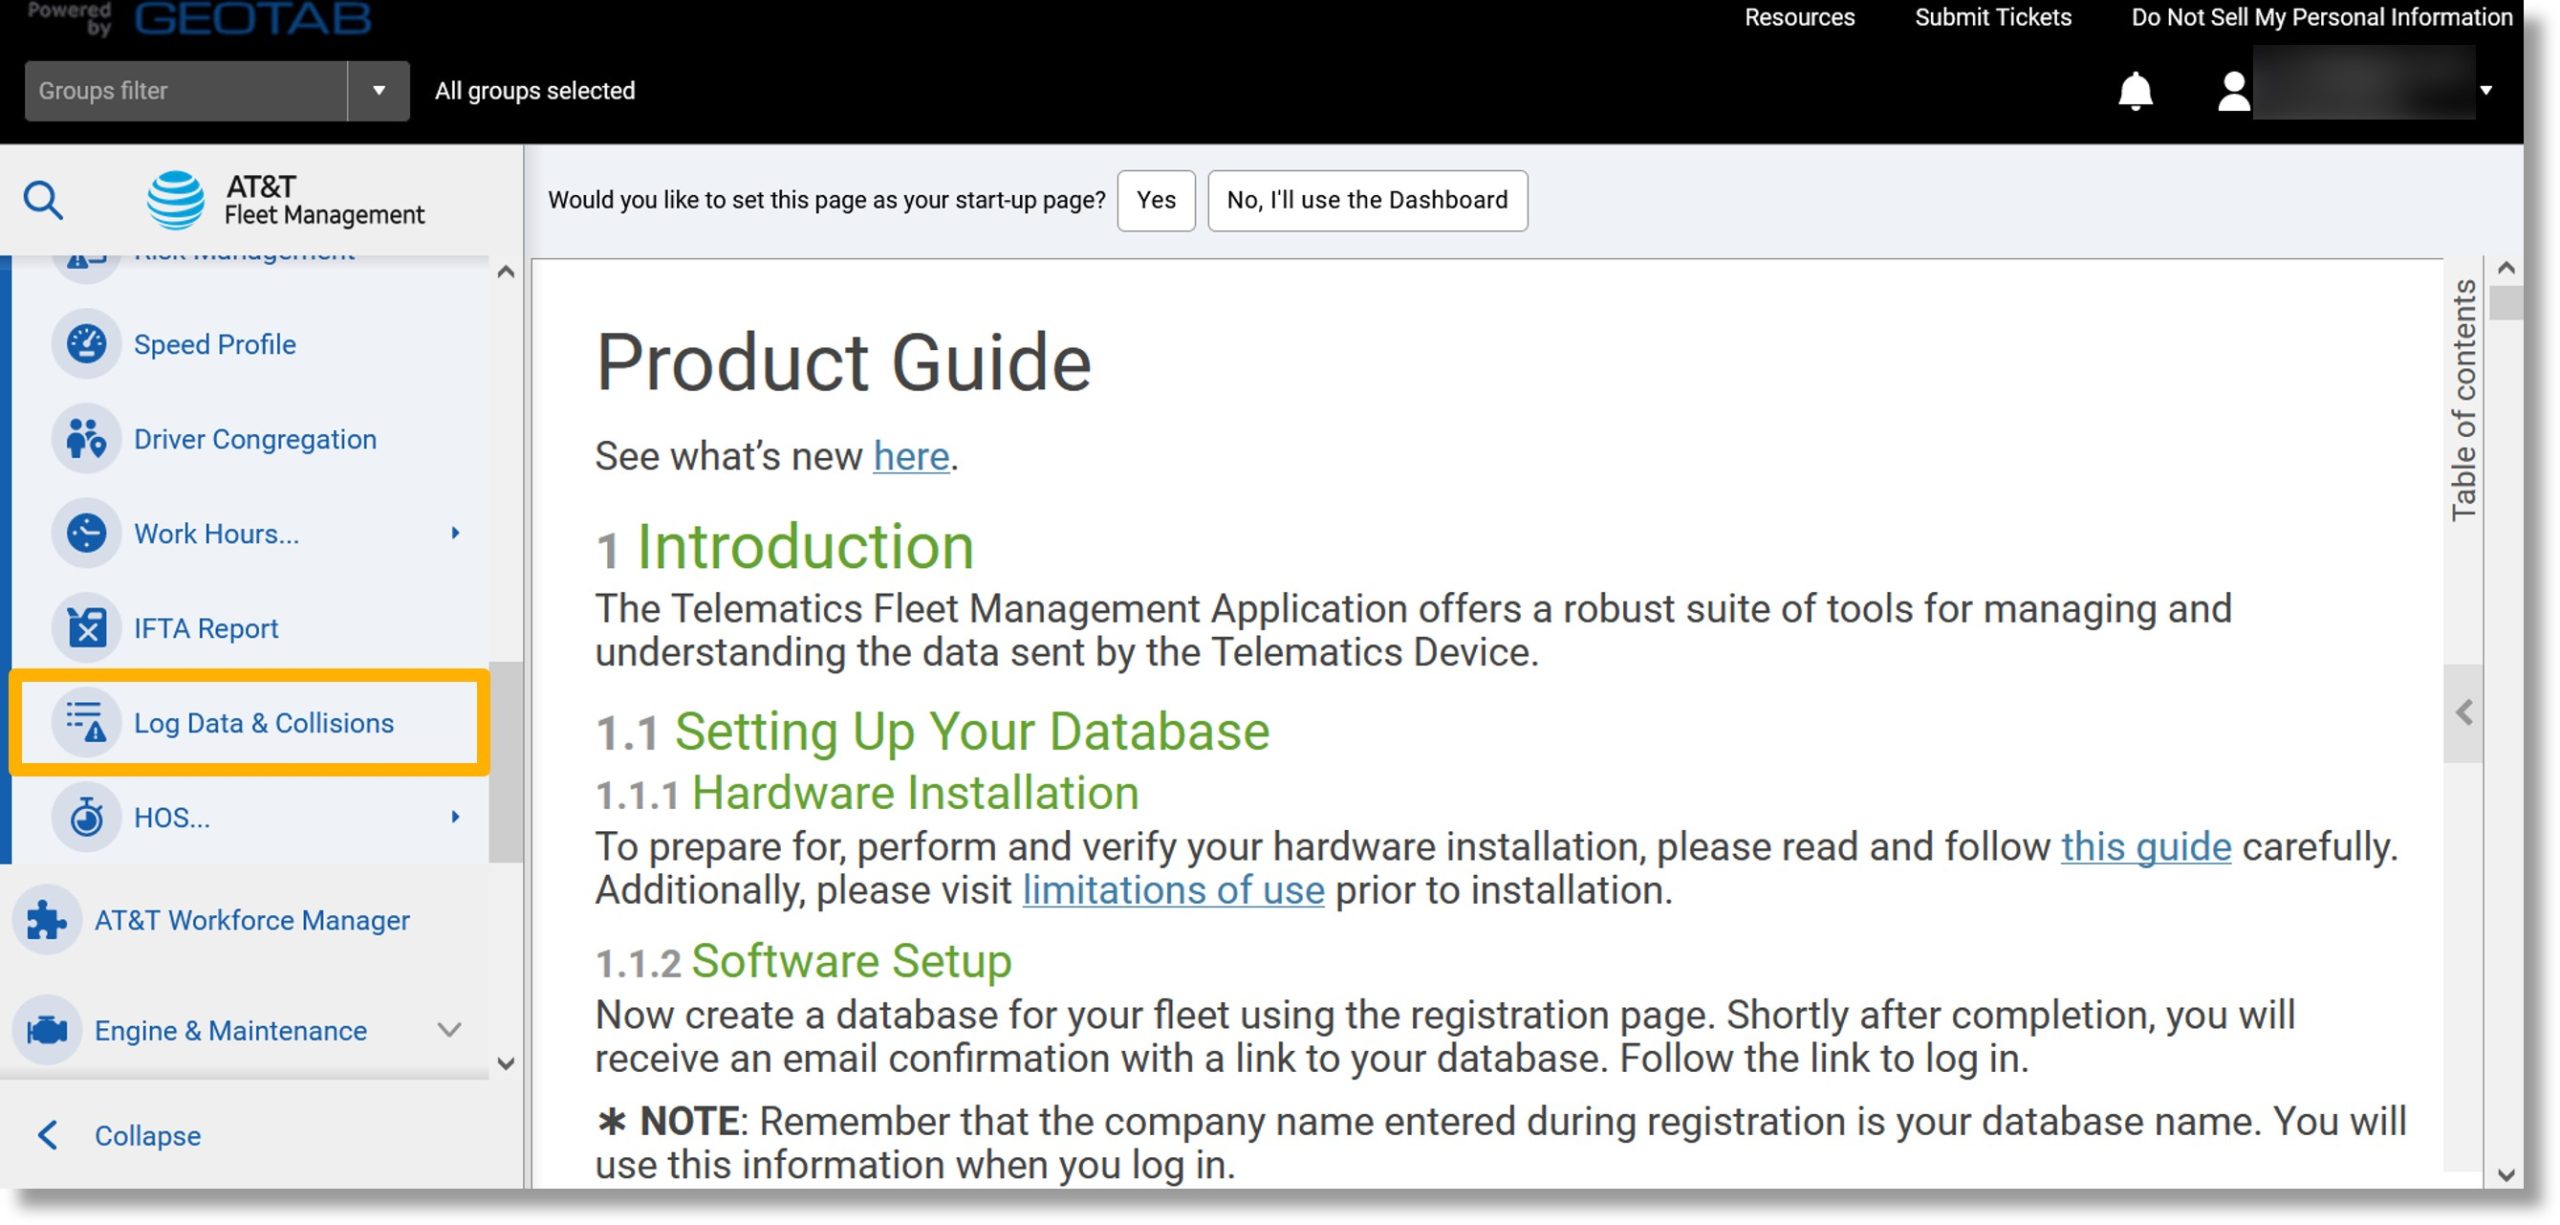Click the Product Guide title

click(843, 362)
